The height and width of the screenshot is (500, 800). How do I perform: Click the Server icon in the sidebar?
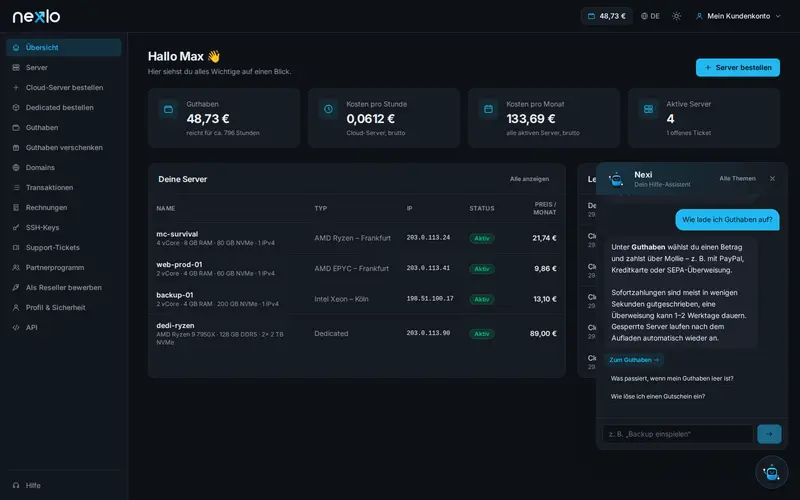coord(16,67)
